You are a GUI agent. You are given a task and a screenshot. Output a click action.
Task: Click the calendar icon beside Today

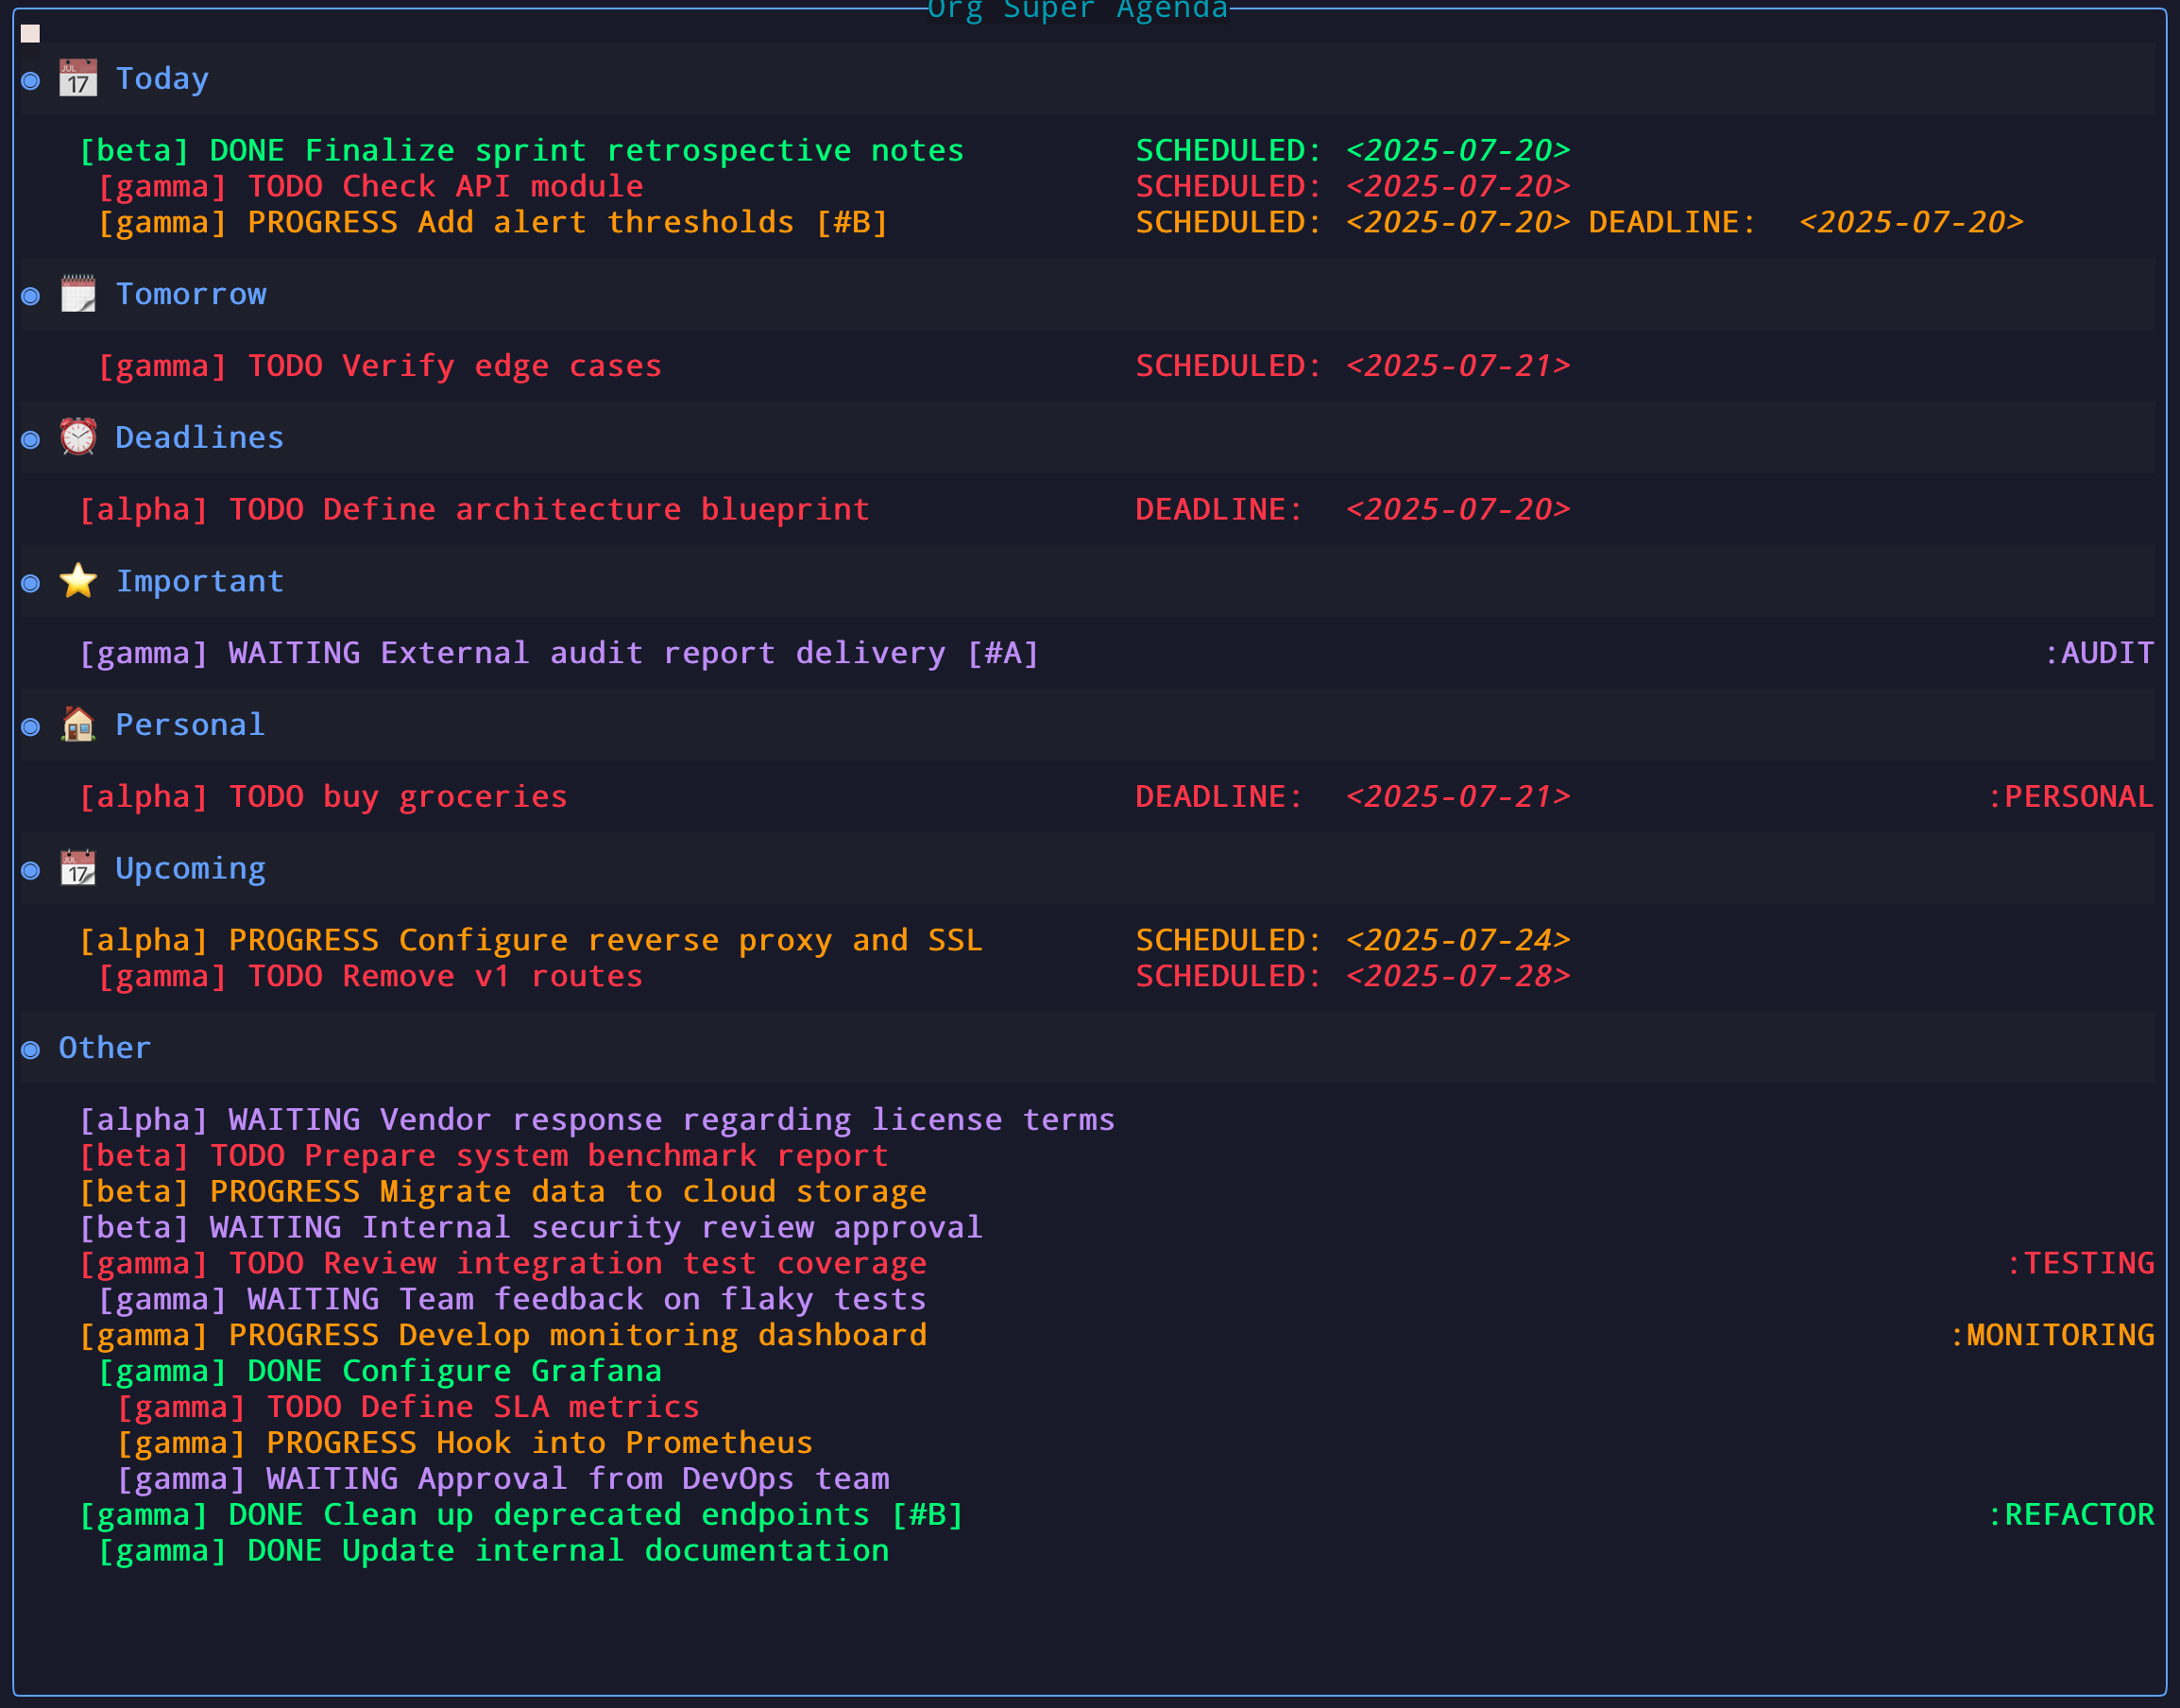tap(77, 78)
